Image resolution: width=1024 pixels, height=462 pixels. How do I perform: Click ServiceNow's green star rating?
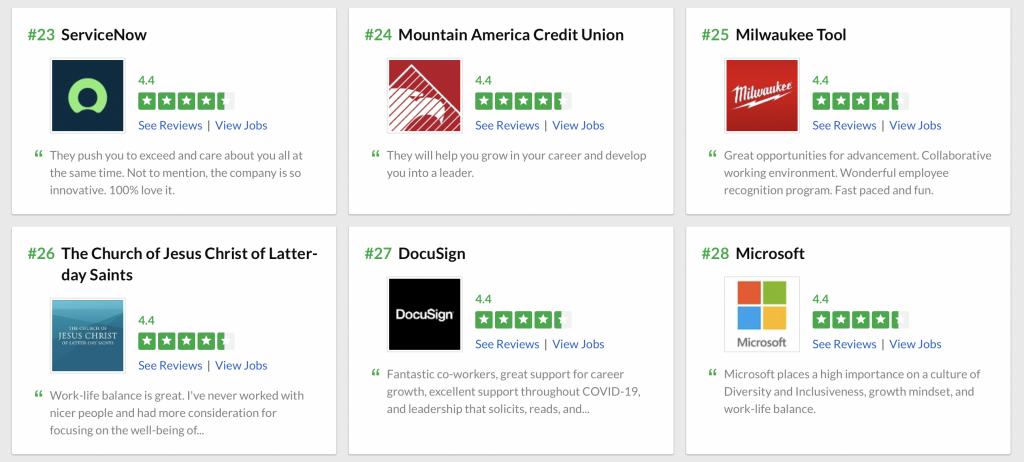[x=186, y=101]
